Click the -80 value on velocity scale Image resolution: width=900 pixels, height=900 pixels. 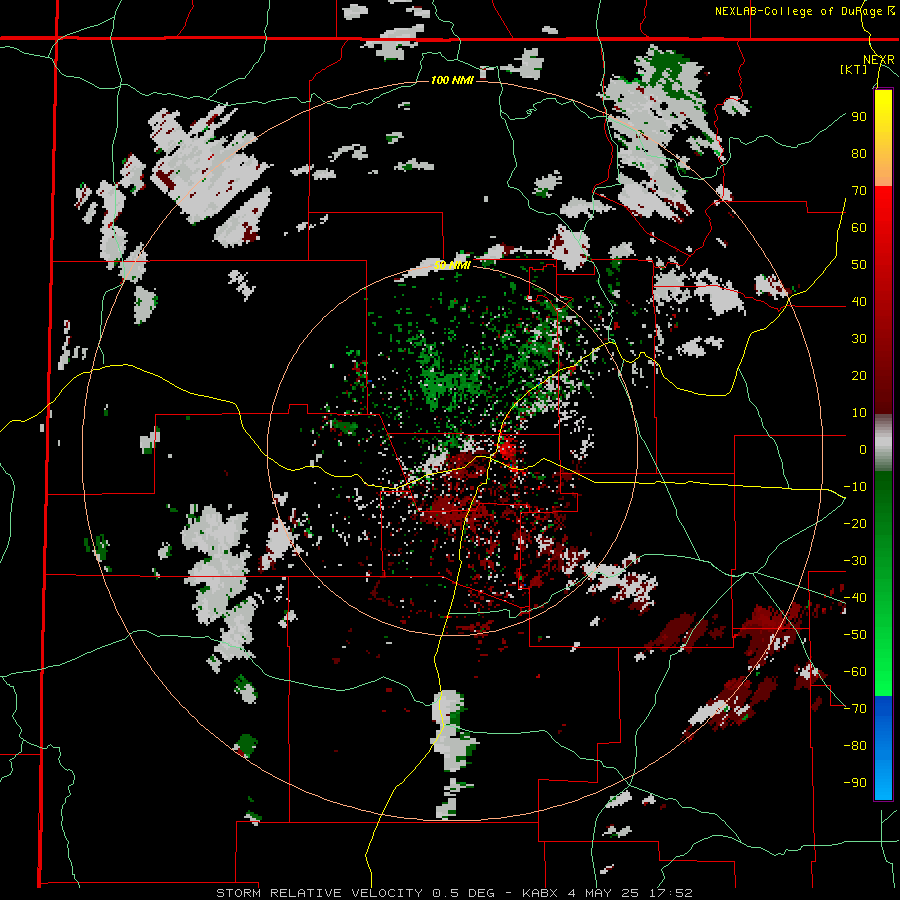855,746
